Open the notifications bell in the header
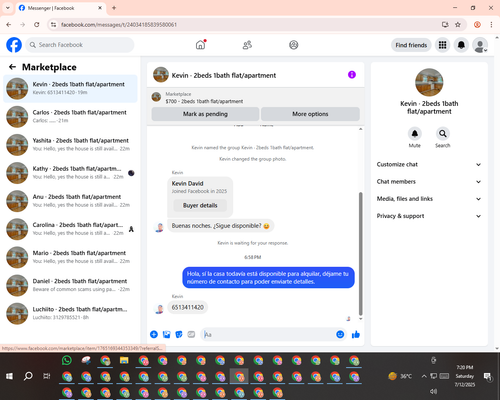This screenshot has width=500, height=400. [461, 45]
